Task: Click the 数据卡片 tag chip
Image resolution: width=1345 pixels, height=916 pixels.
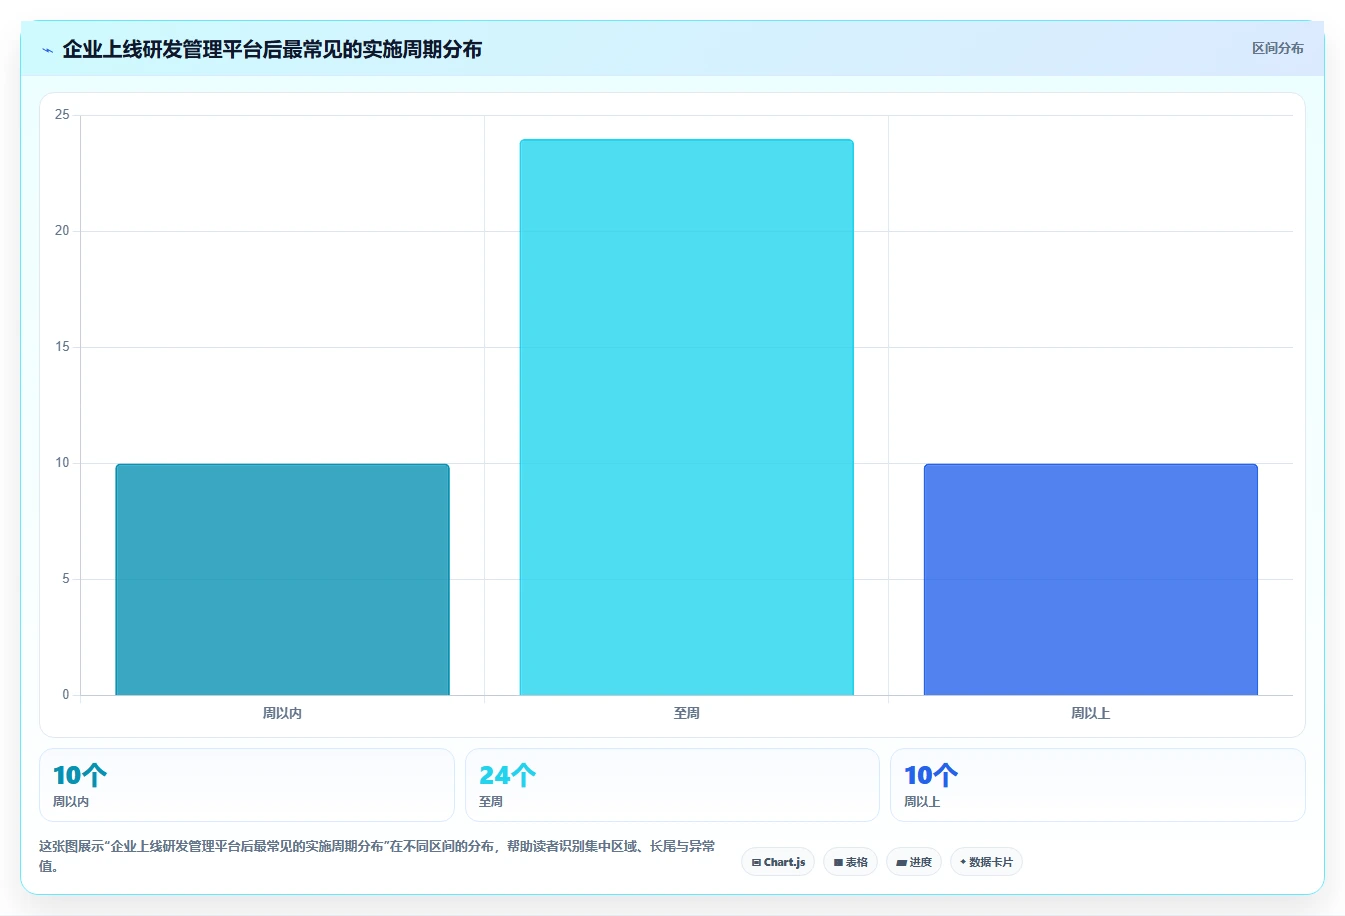Action: click(986, 862)
